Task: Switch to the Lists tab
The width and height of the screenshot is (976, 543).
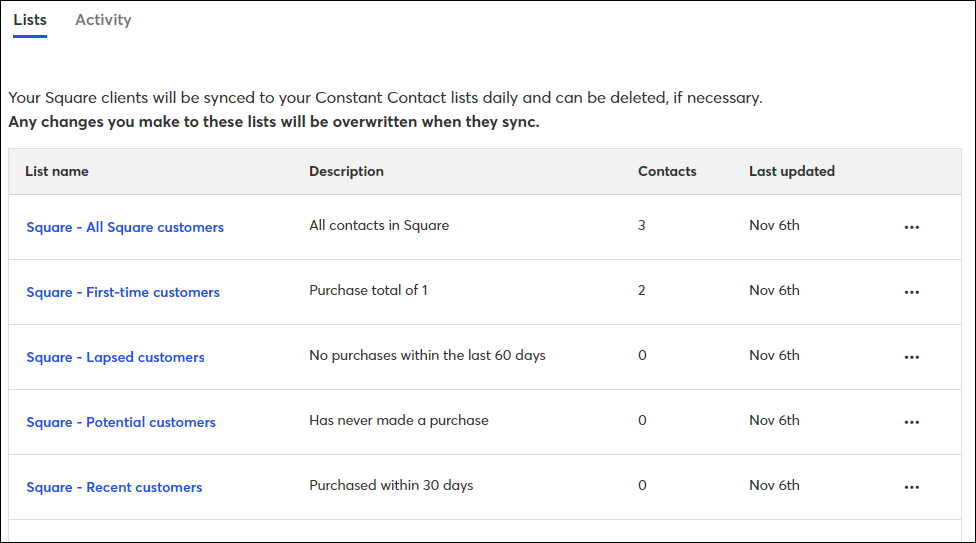Action: [x=30, y=20]
